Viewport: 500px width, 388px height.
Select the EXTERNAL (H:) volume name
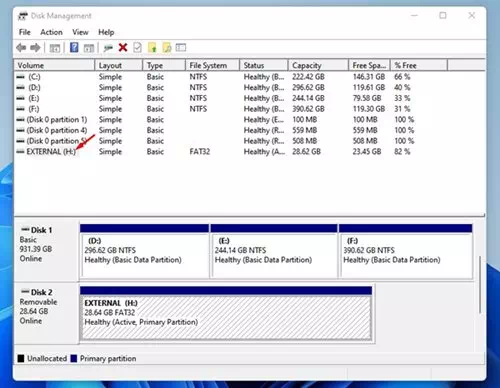click(51, 151)
